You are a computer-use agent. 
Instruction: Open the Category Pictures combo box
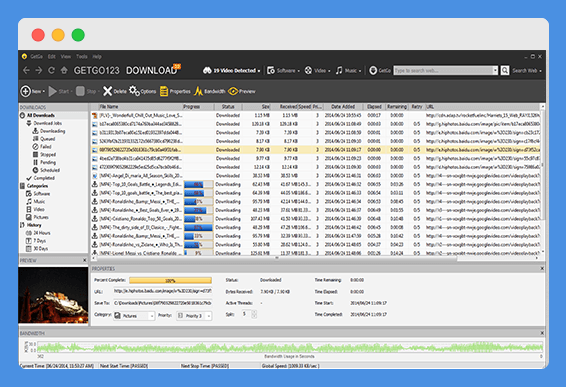[134, 316]
